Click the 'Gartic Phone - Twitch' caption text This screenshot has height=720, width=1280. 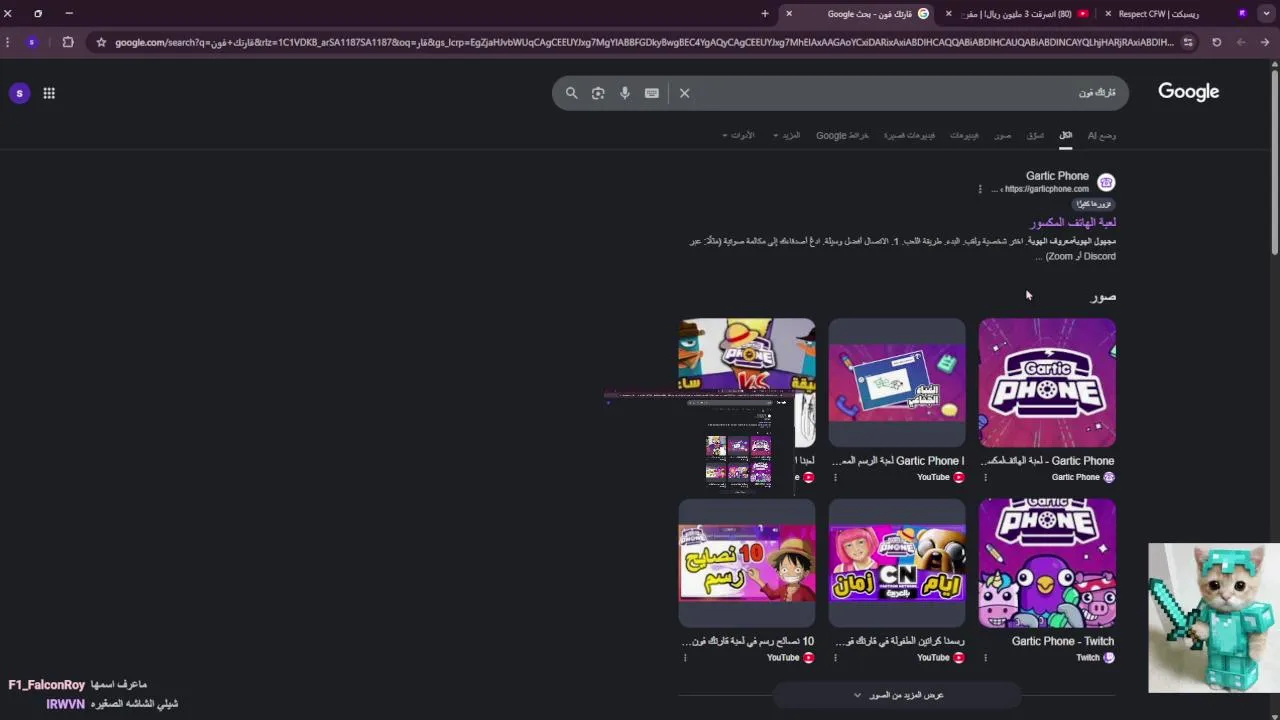pyautogui.click(x=1063, y=641)
